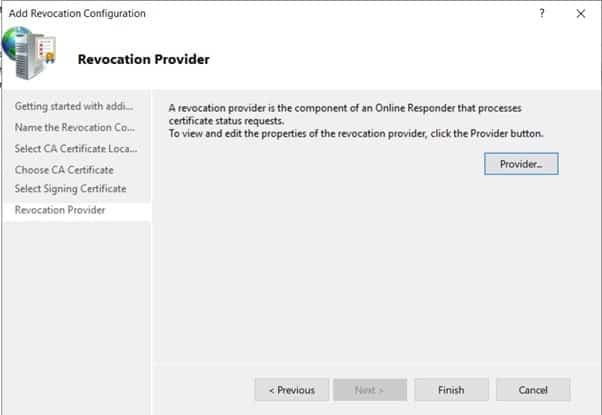Click the bold Revocation Provider heading
The width and height of the screenshot is (602, 415).
(143, 59)
